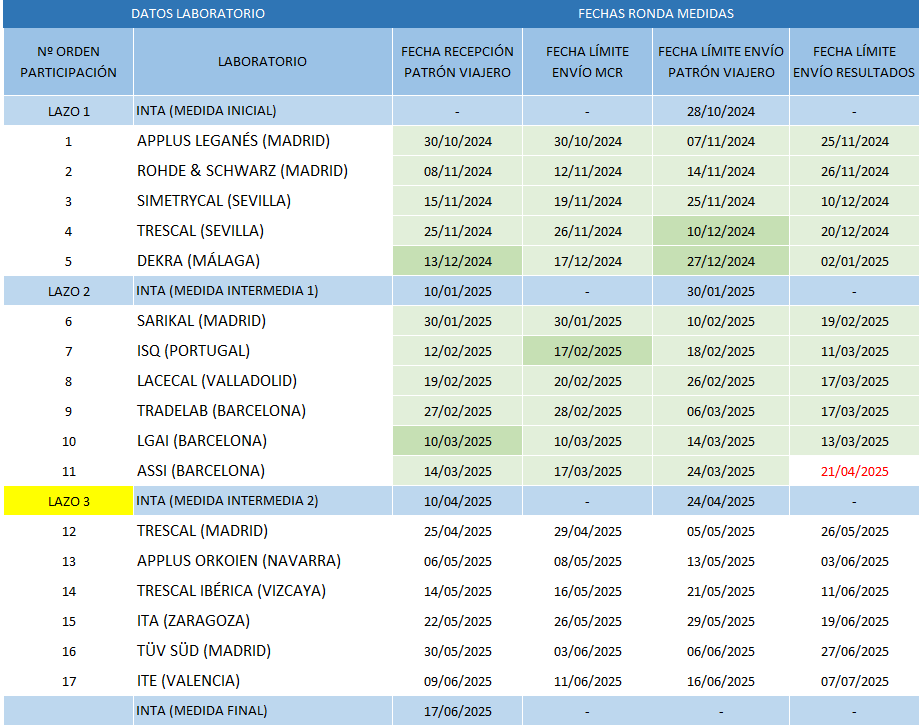The height and width of the screenshot is (725, 919).
Task: Click 02/01/2025 results deadline for DEKRA
Action: (x=855, y=261)
